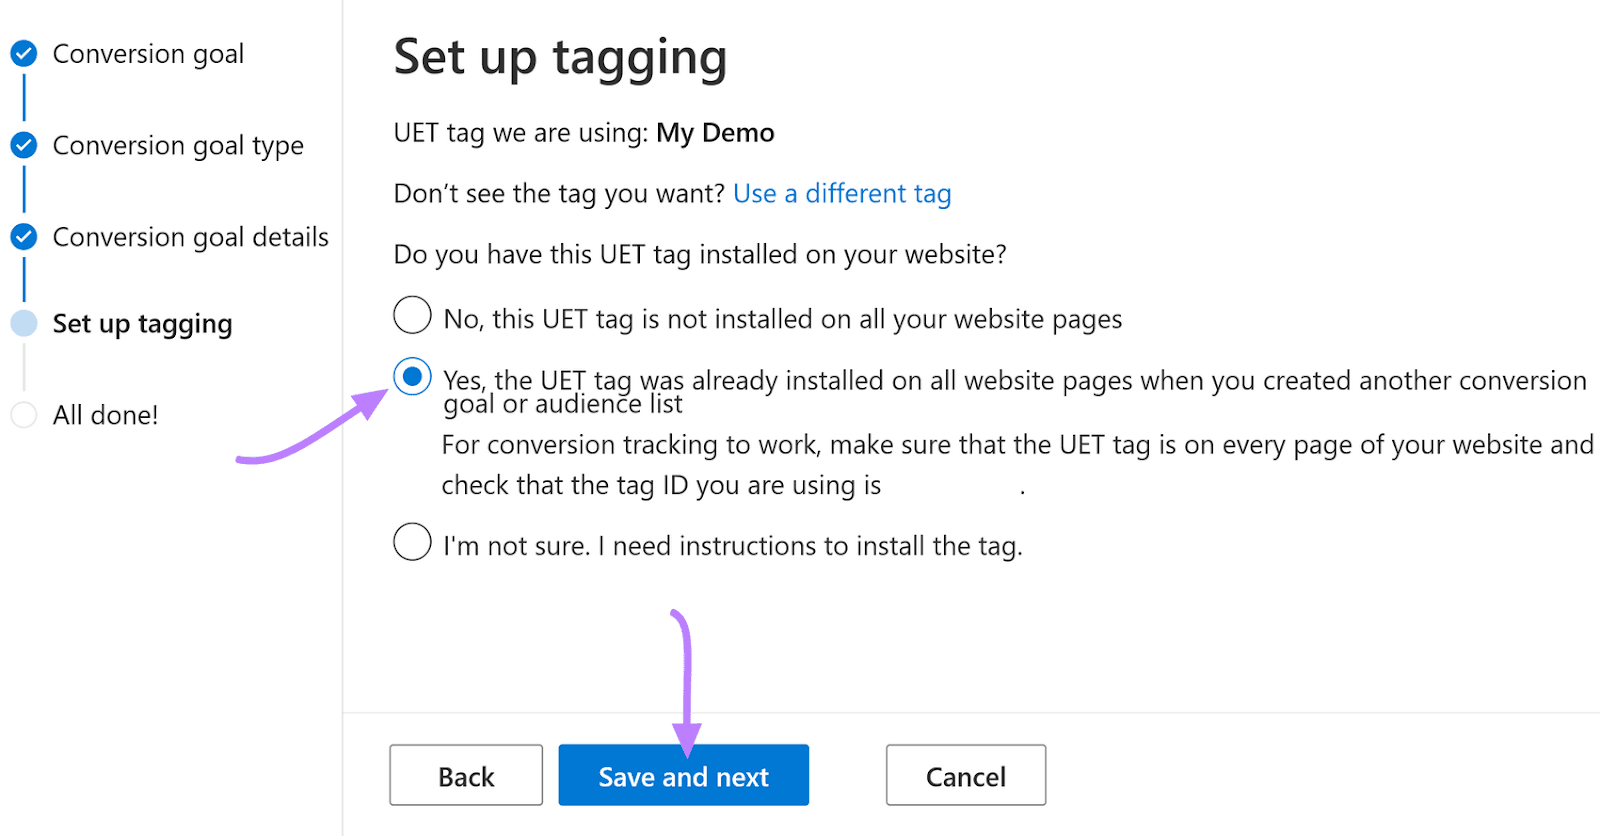The image size is (1600, 836).
Task: Cancel the tagging setup
Action: pyautogui.click(x=965, y=776)
